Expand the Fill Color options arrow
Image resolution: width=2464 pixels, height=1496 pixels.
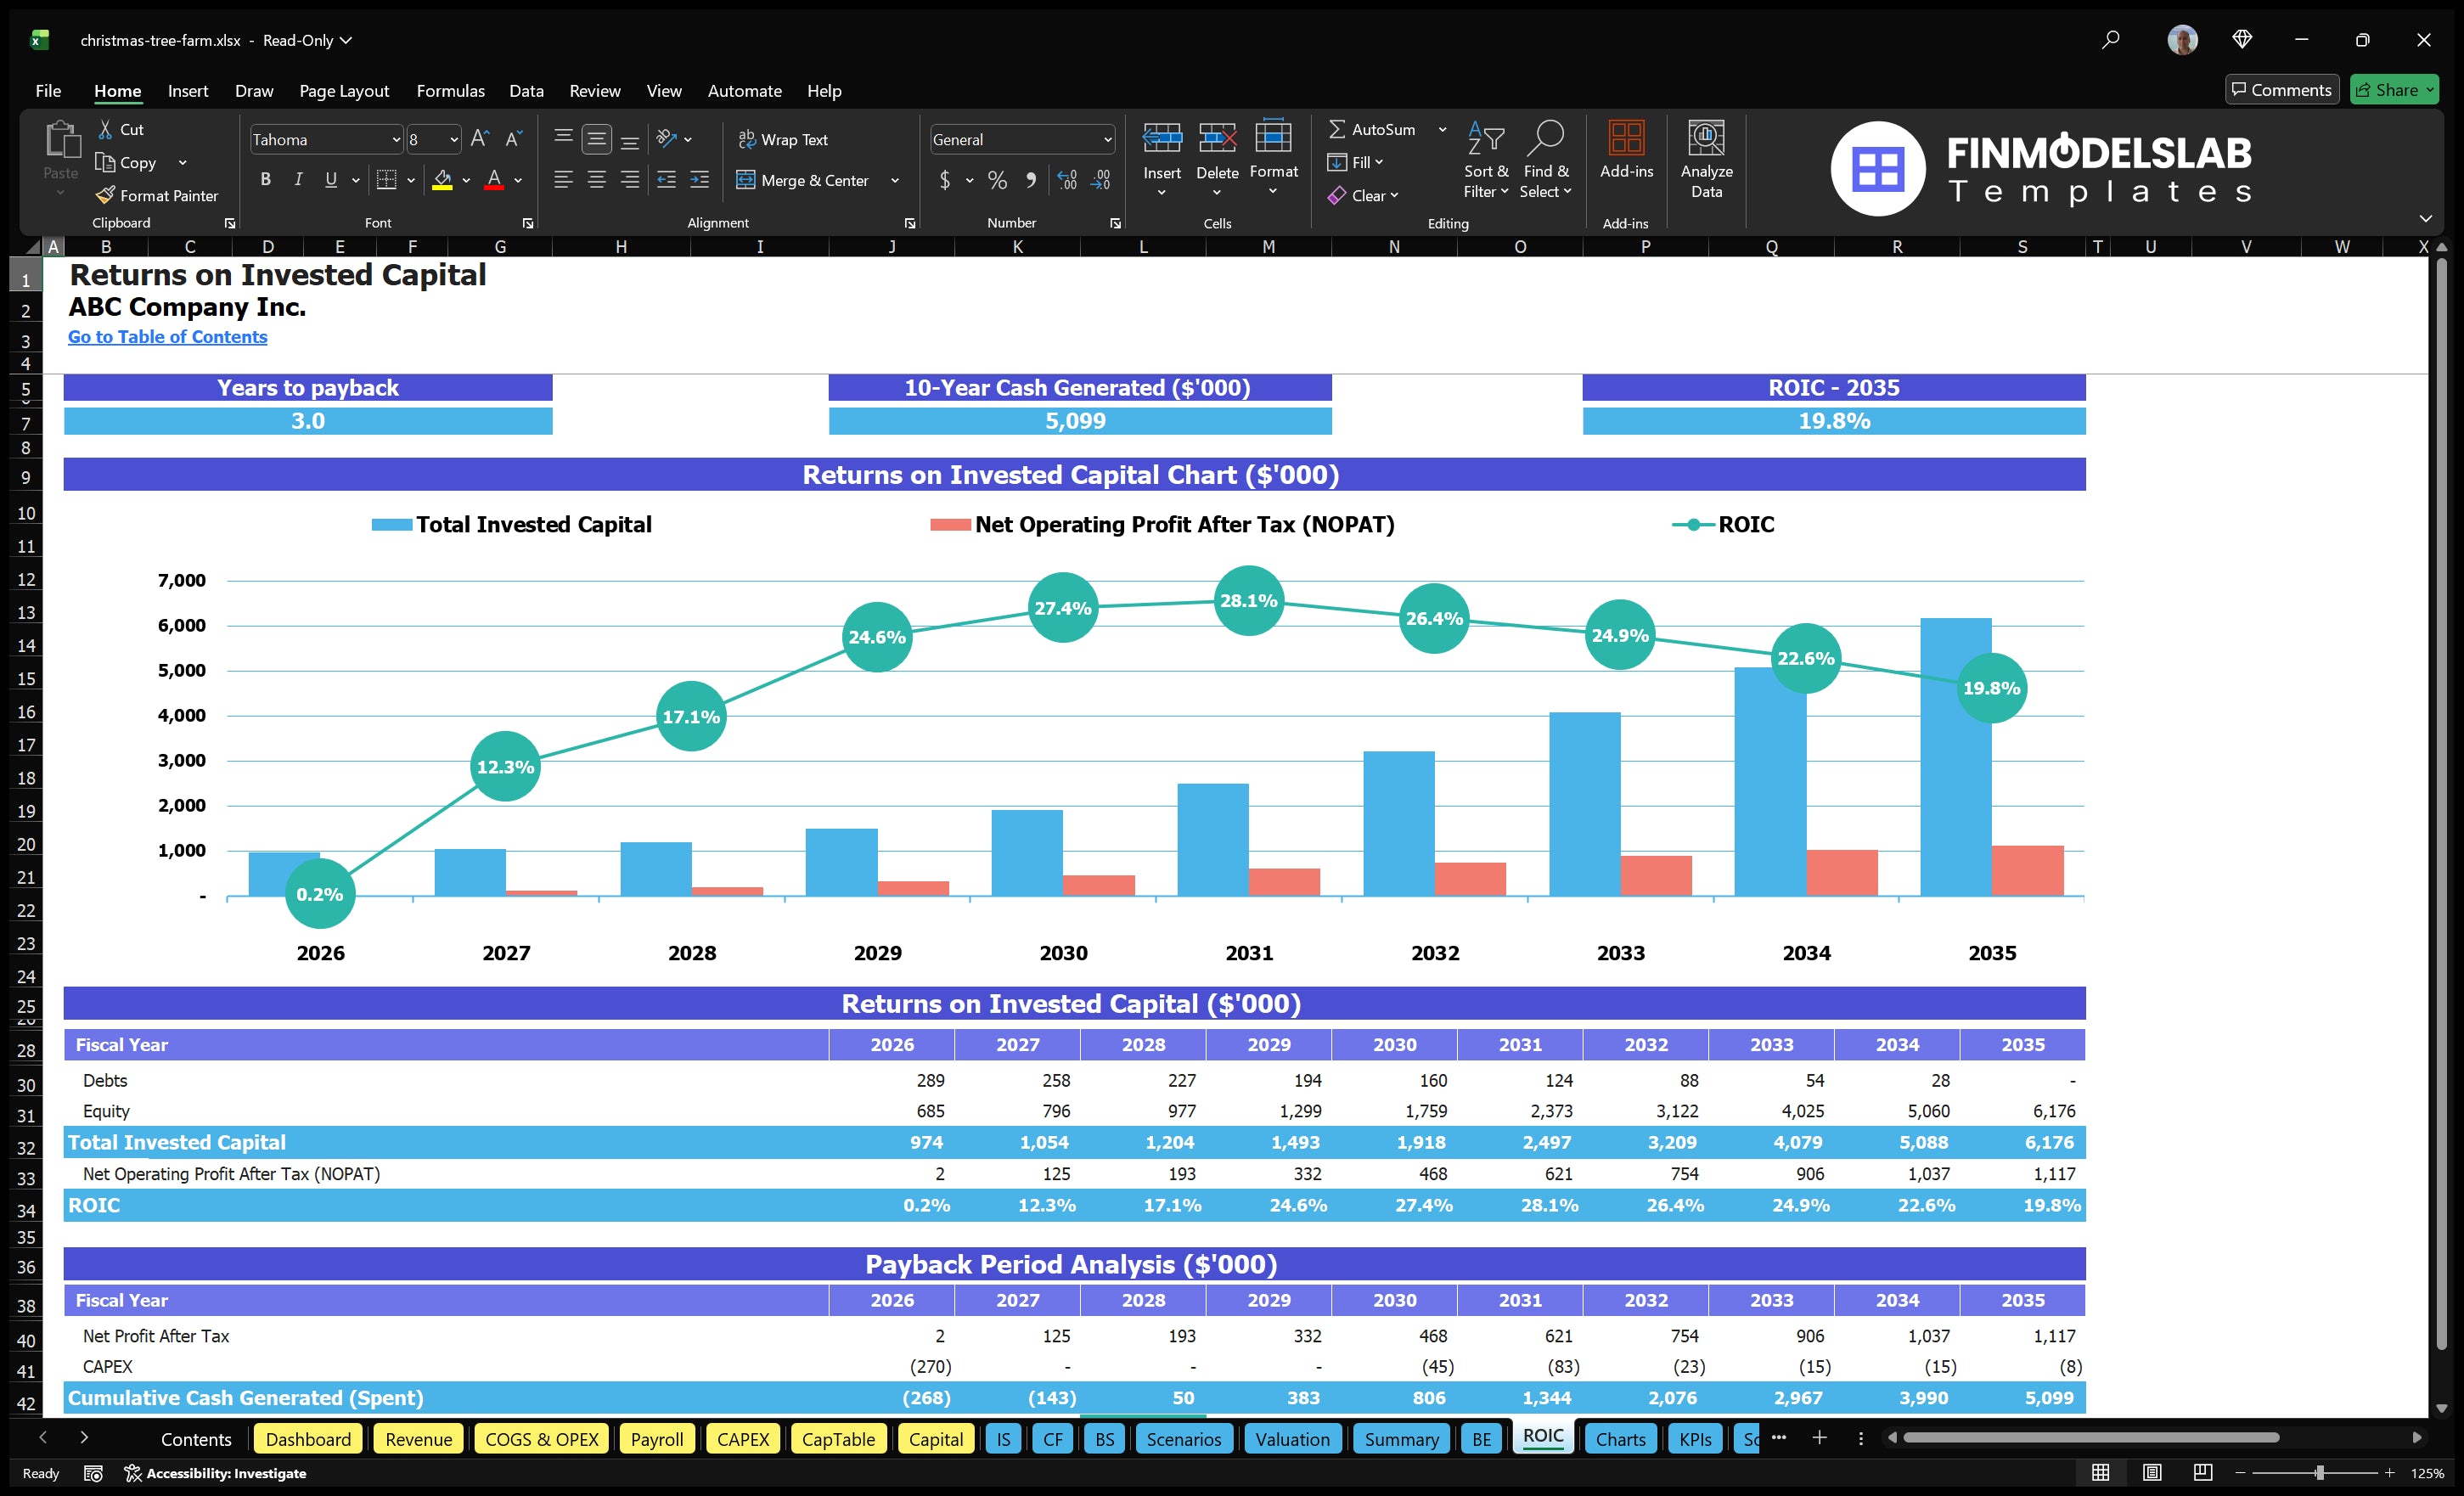click(x=466, y=181)
